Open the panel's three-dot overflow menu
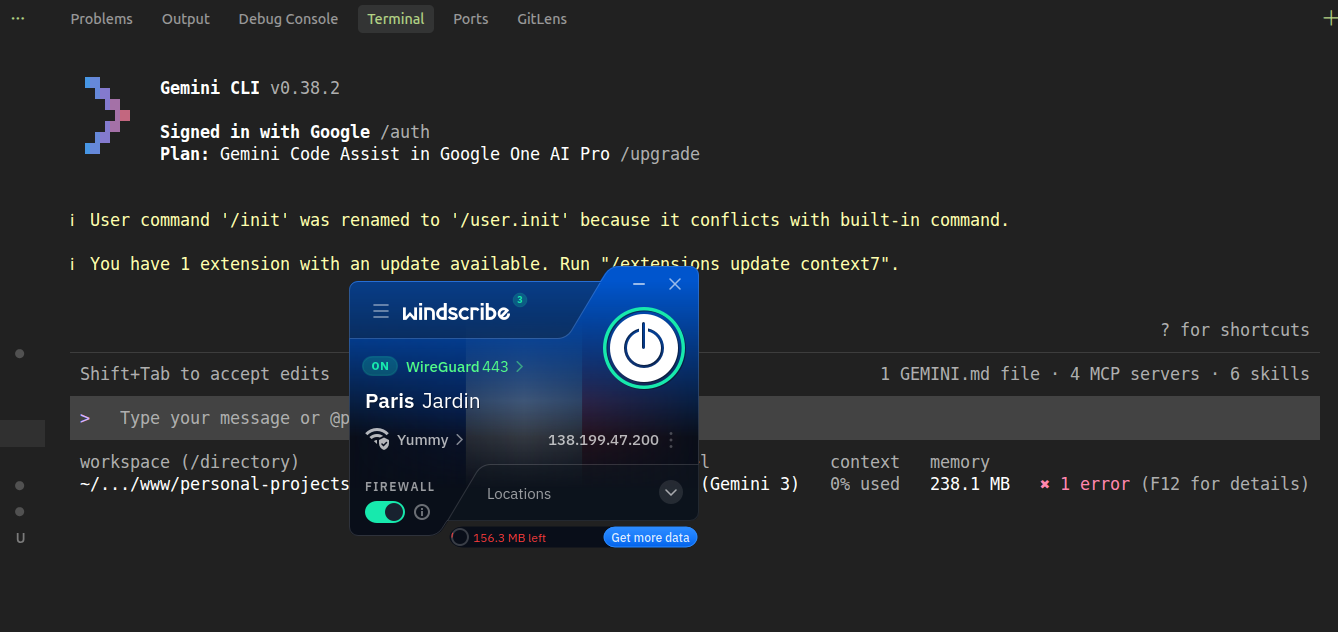Image resolution: width=1338 pixels, height=632 pixels. (x=17, y=18)
